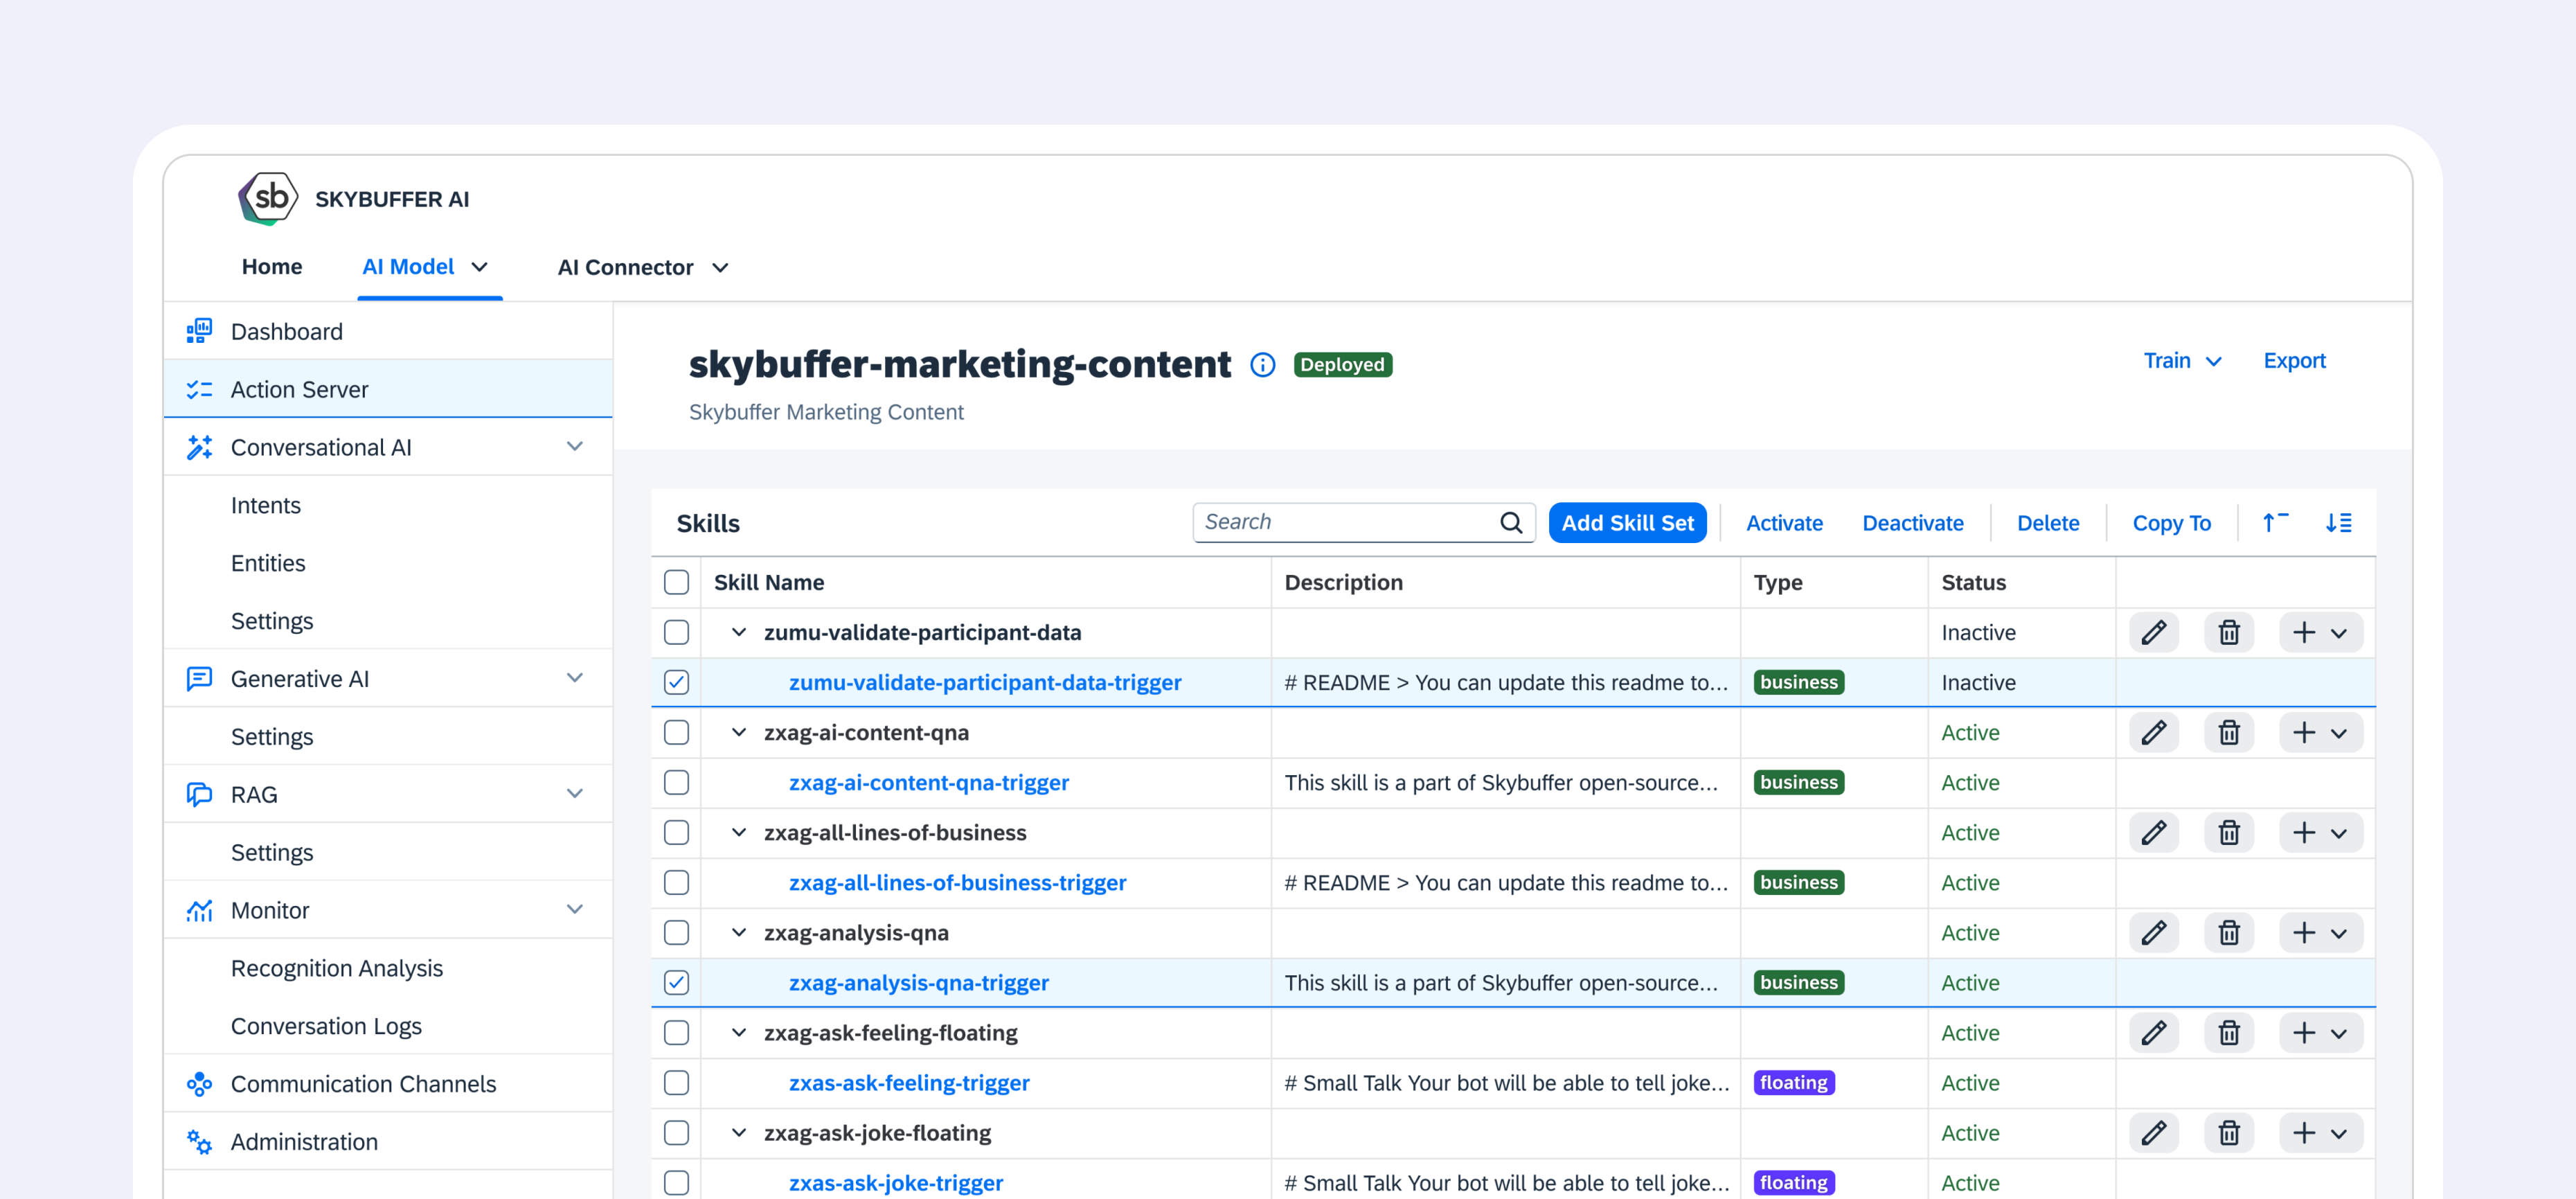2576x1199 pixels.
Task: Collapse the Monitor sidebar section
Action: point(574,909)
